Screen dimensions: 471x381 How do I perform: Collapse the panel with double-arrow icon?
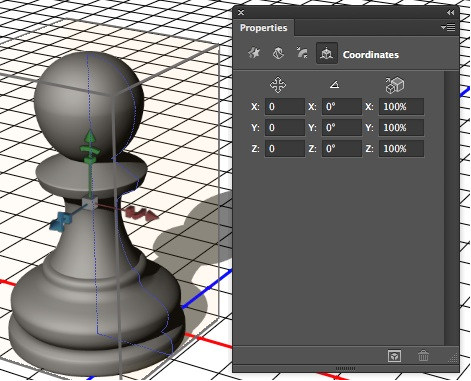click(450, 13)
